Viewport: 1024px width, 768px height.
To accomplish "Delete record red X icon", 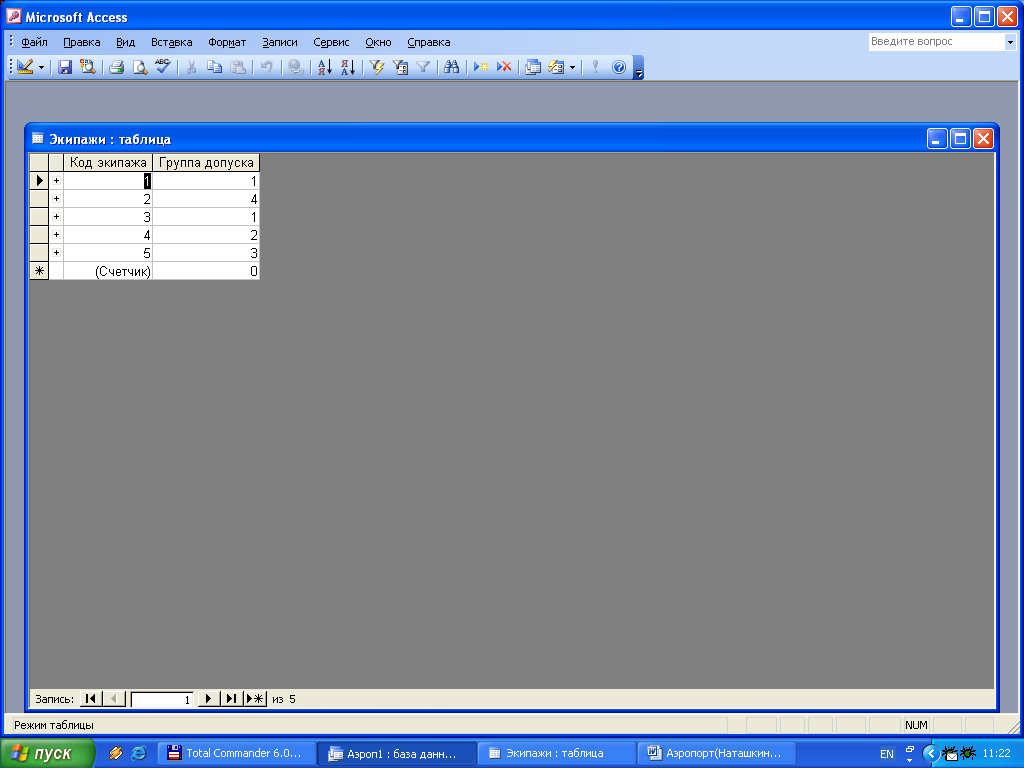I will click(x=504, y=67).
